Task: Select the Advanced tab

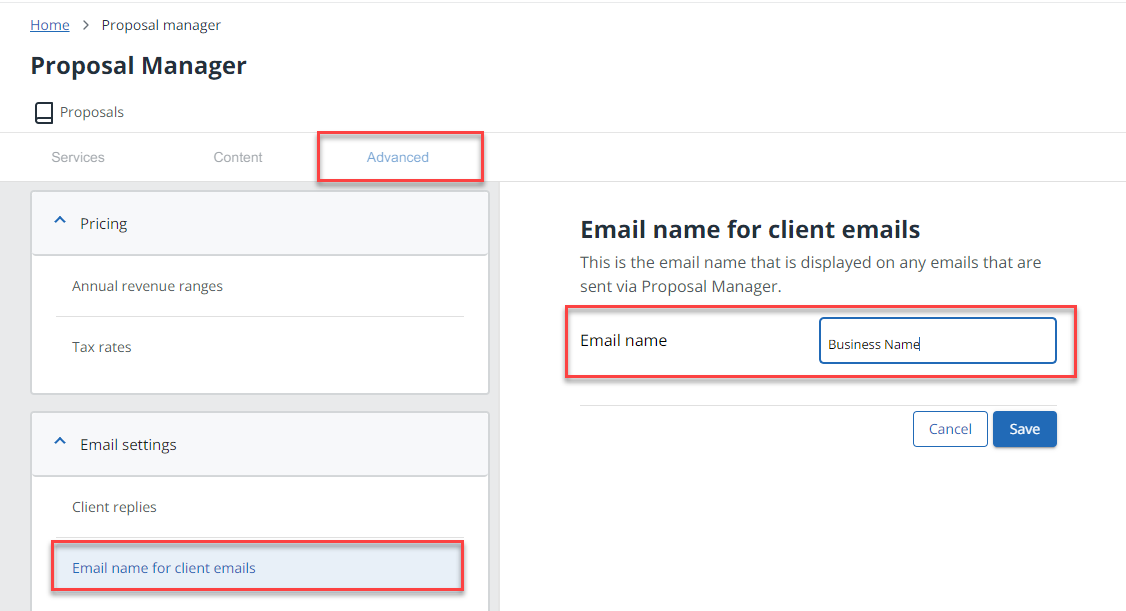Action: tap(398, 157)
